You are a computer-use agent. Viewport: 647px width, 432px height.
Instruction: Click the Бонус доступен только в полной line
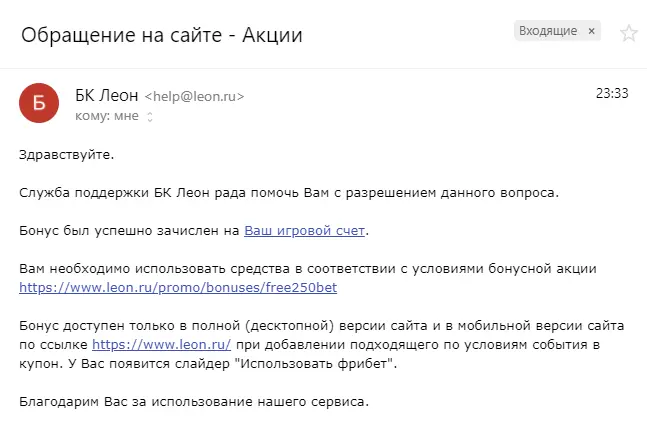[321, 326]
